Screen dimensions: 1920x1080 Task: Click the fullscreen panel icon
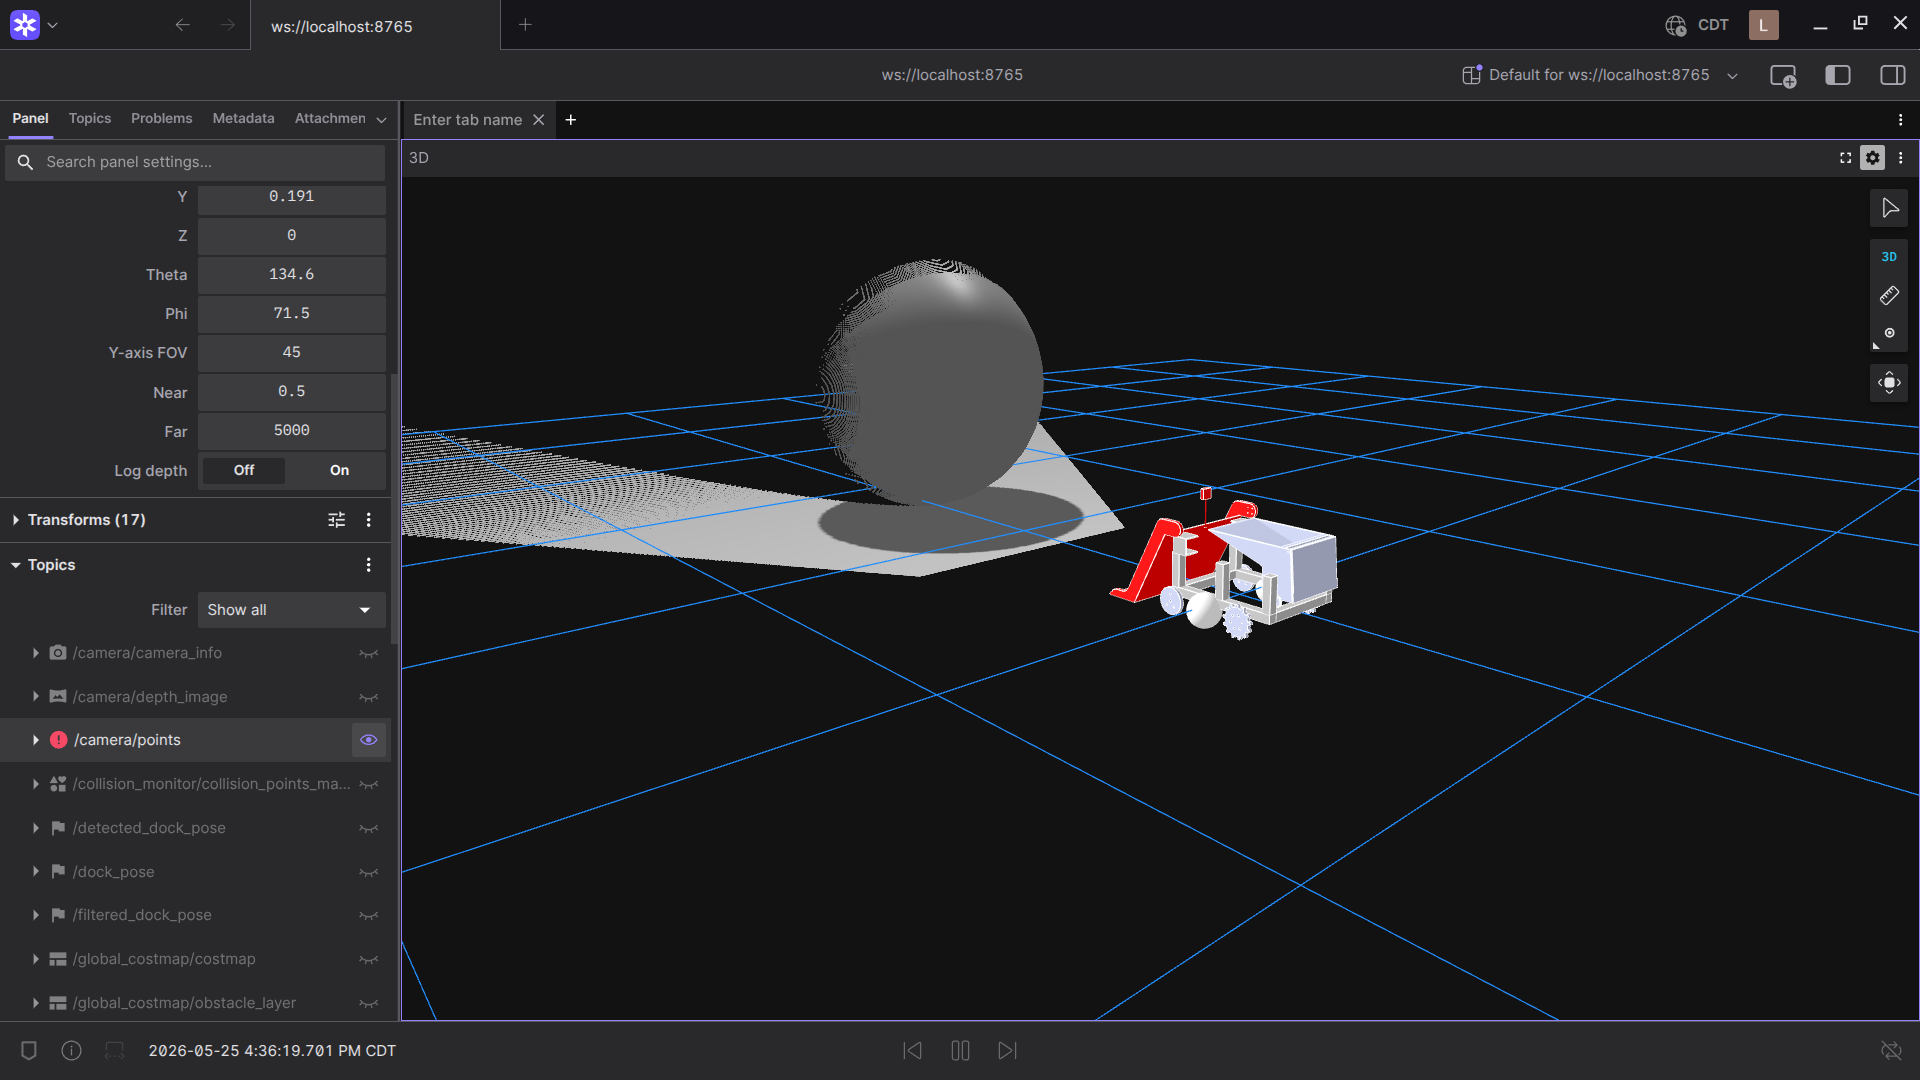(1846, 158)
